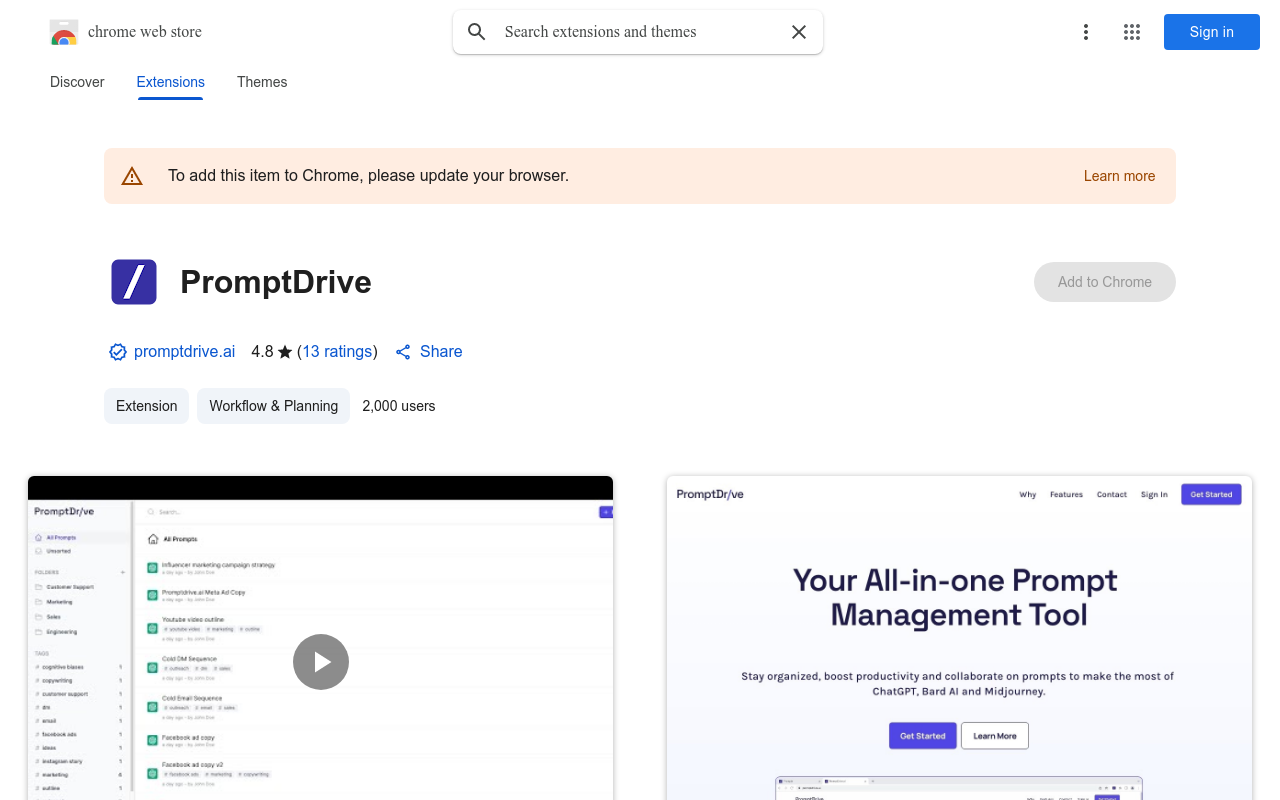Image resolution: width=1280 pixels, height=800 pixels.
Task: Click the browser update warning message text
Action: (368, 176)
